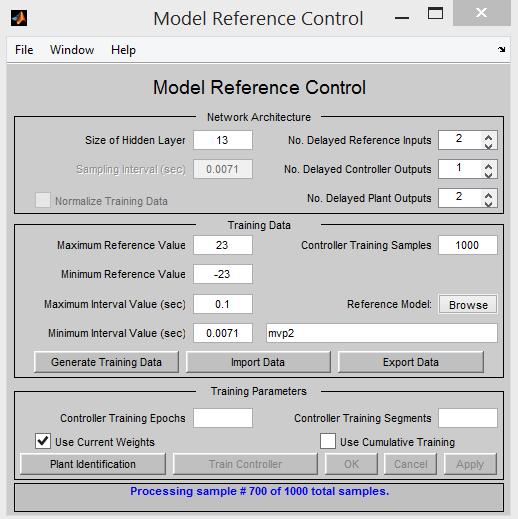Close the Model Reference Control window
518x519 pixels.
[x=481, y=13]
